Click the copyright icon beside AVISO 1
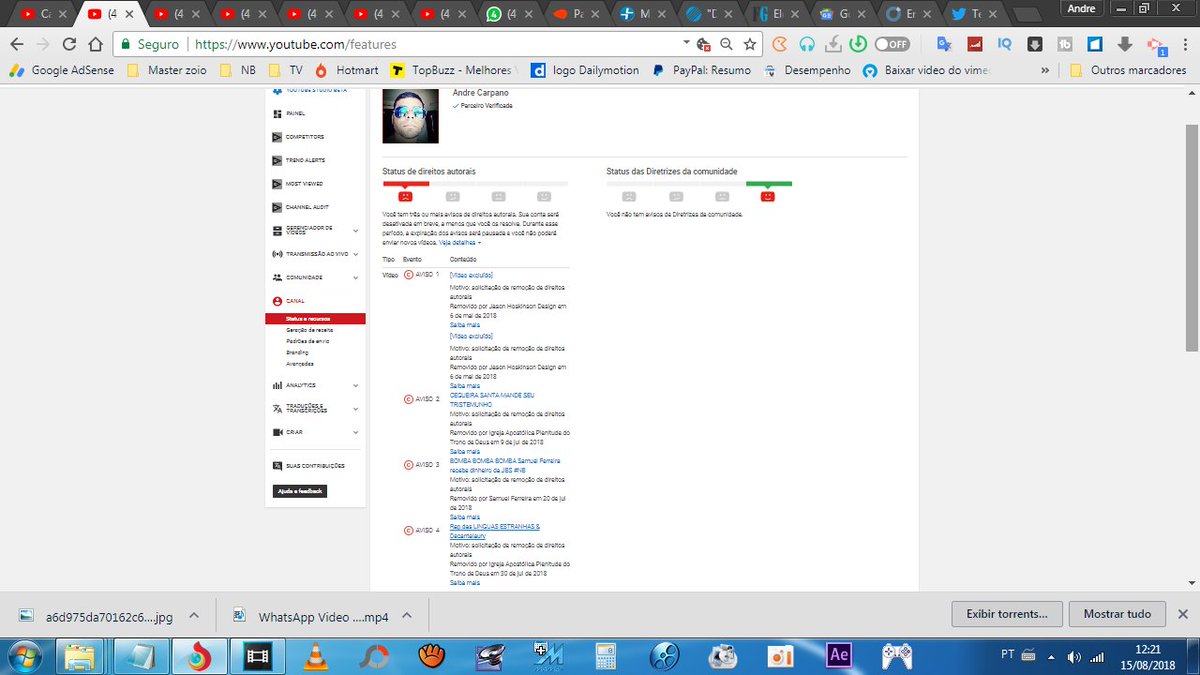1200x675 pixels. [x=408, y=275]
